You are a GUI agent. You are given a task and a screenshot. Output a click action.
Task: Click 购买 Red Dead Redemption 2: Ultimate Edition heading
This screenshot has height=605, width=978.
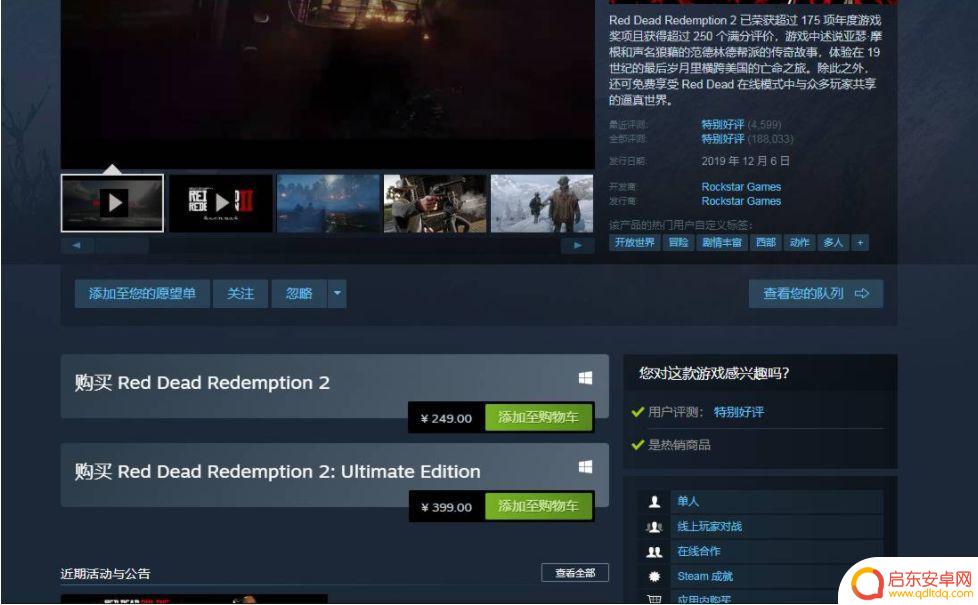(278, 471)
